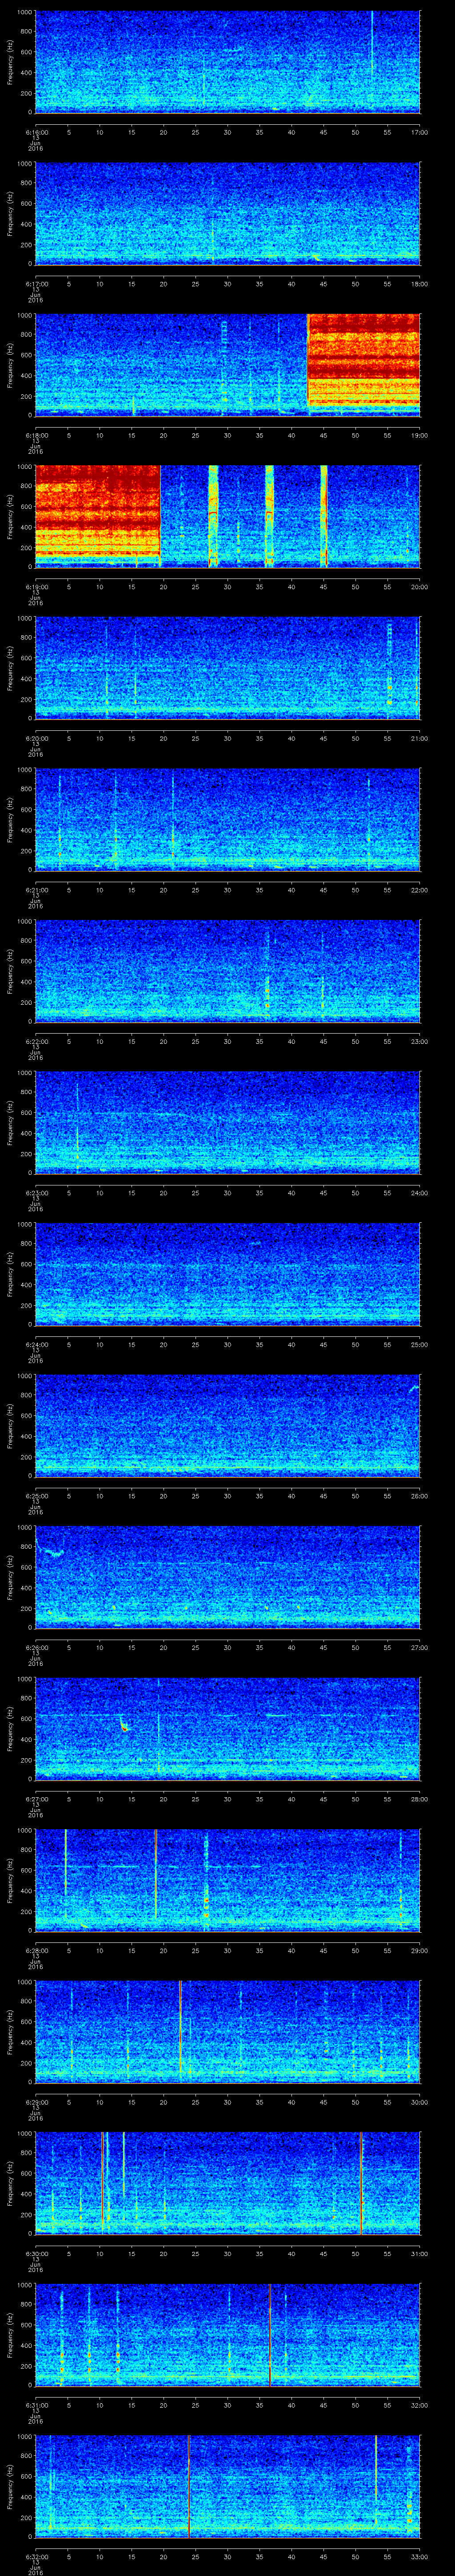This screenshot has height=2576, width=455.
Task: Select the "6:18:00" time axis label
Action: (x=36, y=435)
